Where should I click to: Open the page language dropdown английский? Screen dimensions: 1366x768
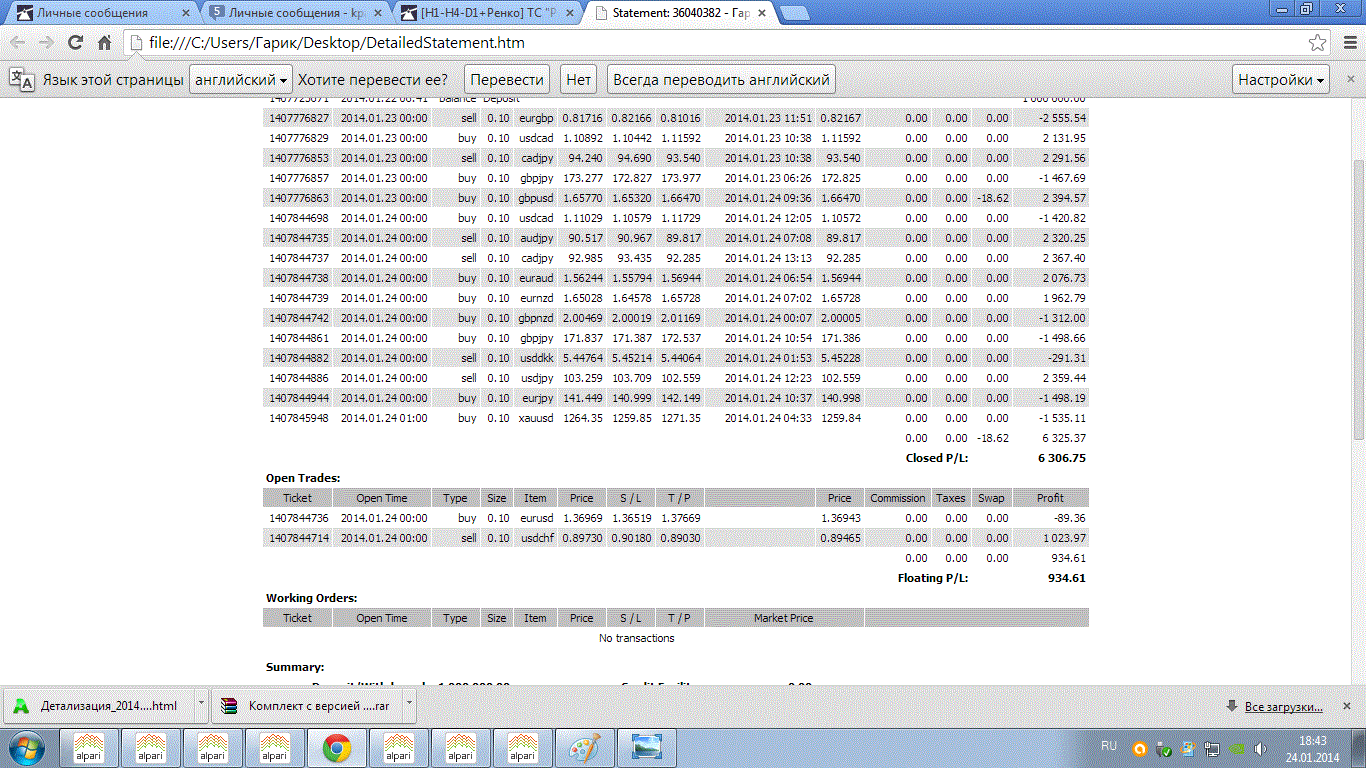pos(241,80)
